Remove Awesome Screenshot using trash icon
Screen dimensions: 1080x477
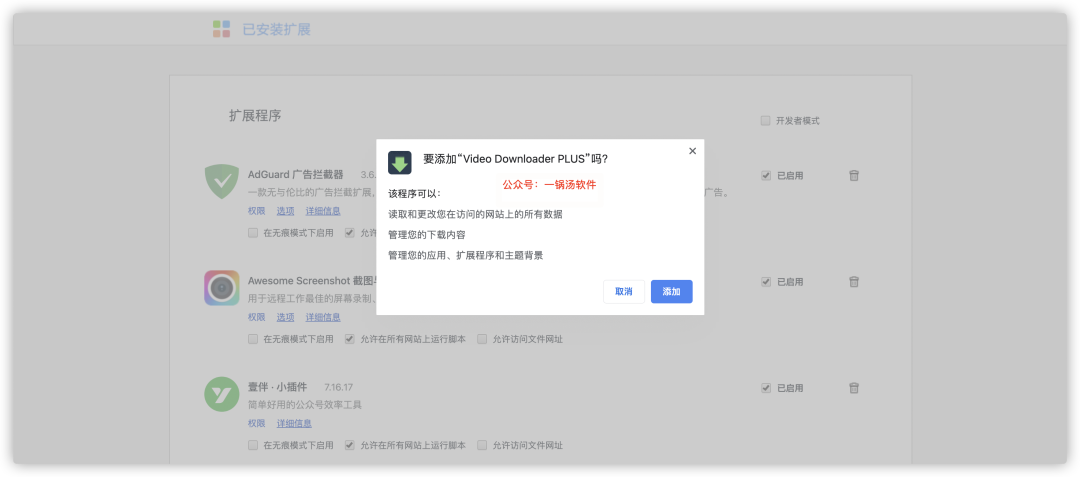(854, 282)
